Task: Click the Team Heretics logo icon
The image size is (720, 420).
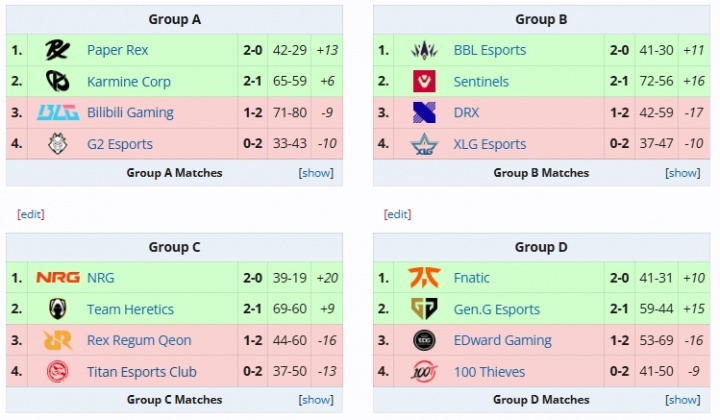Action: click(x=57, y=309)
